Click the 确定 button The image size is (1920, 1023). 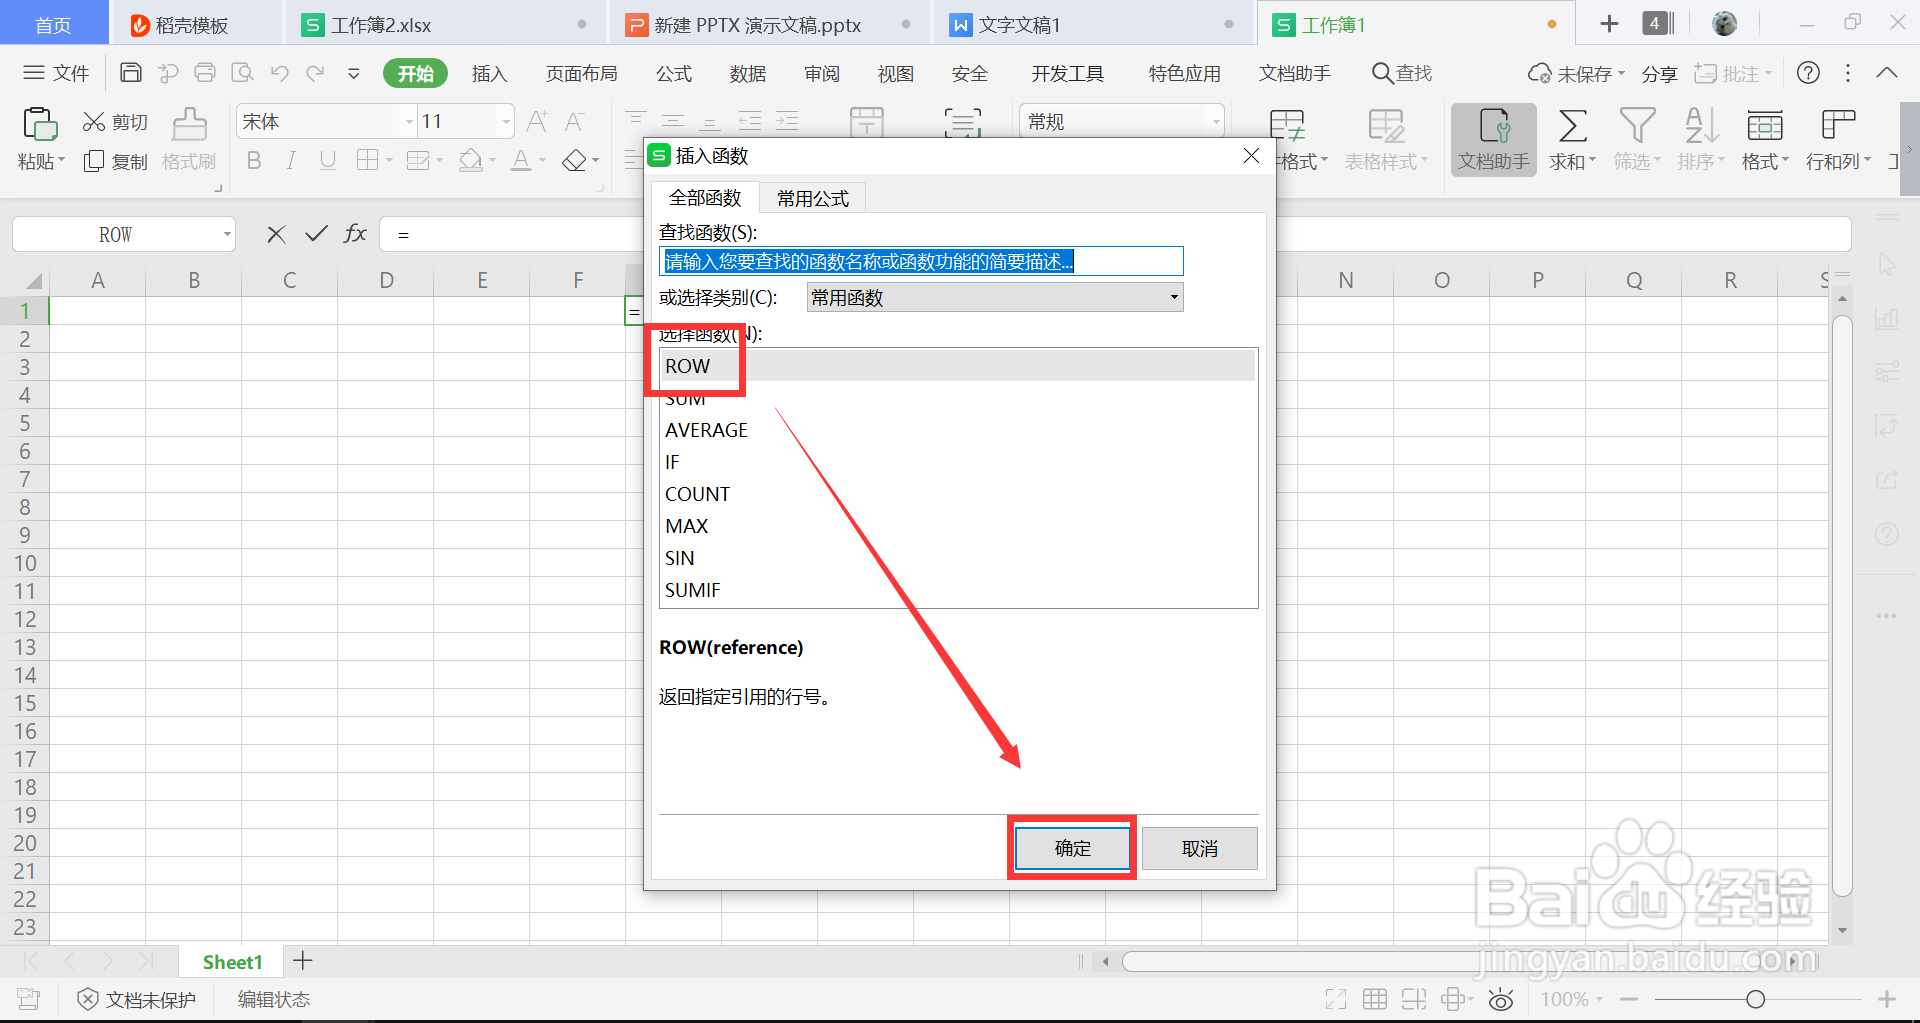point(1072,848)
